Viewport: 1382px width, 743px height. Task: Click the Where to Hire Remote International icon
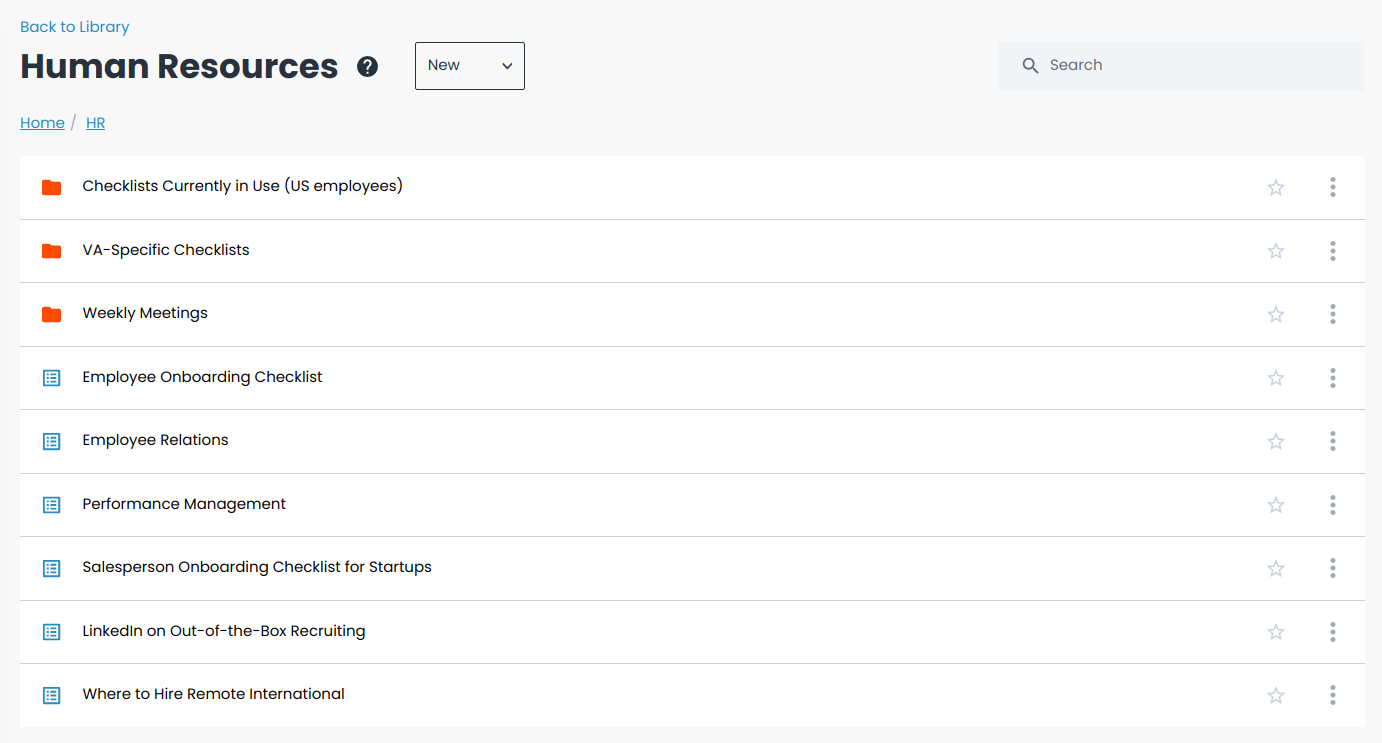(52, 695)
